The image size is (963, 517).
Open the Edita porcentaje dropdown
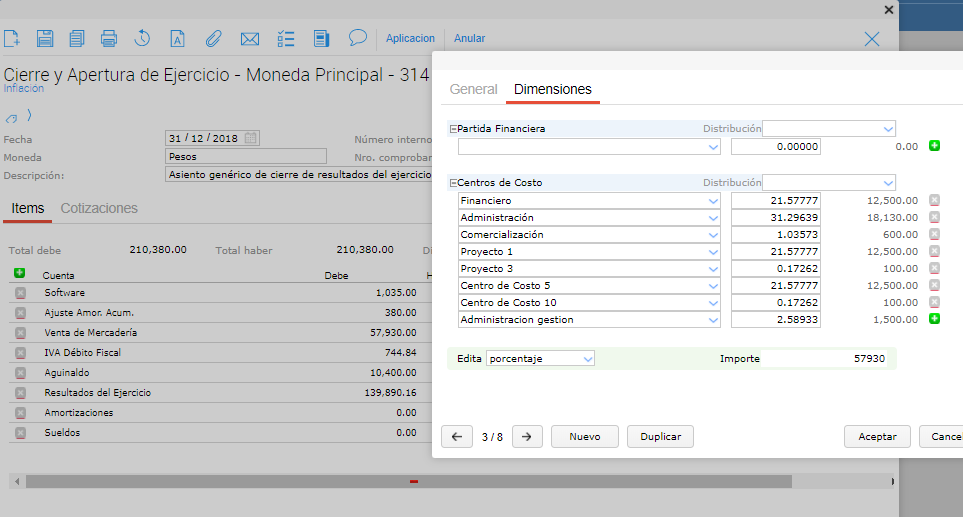[587, 358]
